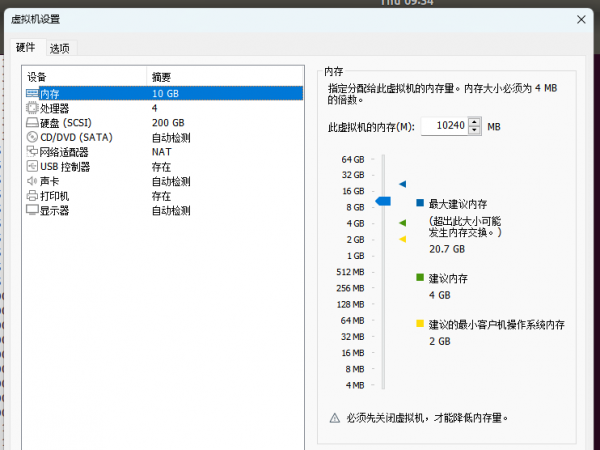
Task: Click the blue memory slider handle
Action: [382, 202]
